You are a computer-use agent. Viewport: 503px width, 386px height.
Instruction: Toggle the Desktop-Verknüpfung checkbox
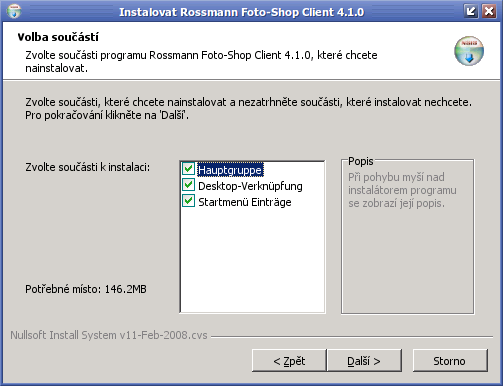click(188, 185)
